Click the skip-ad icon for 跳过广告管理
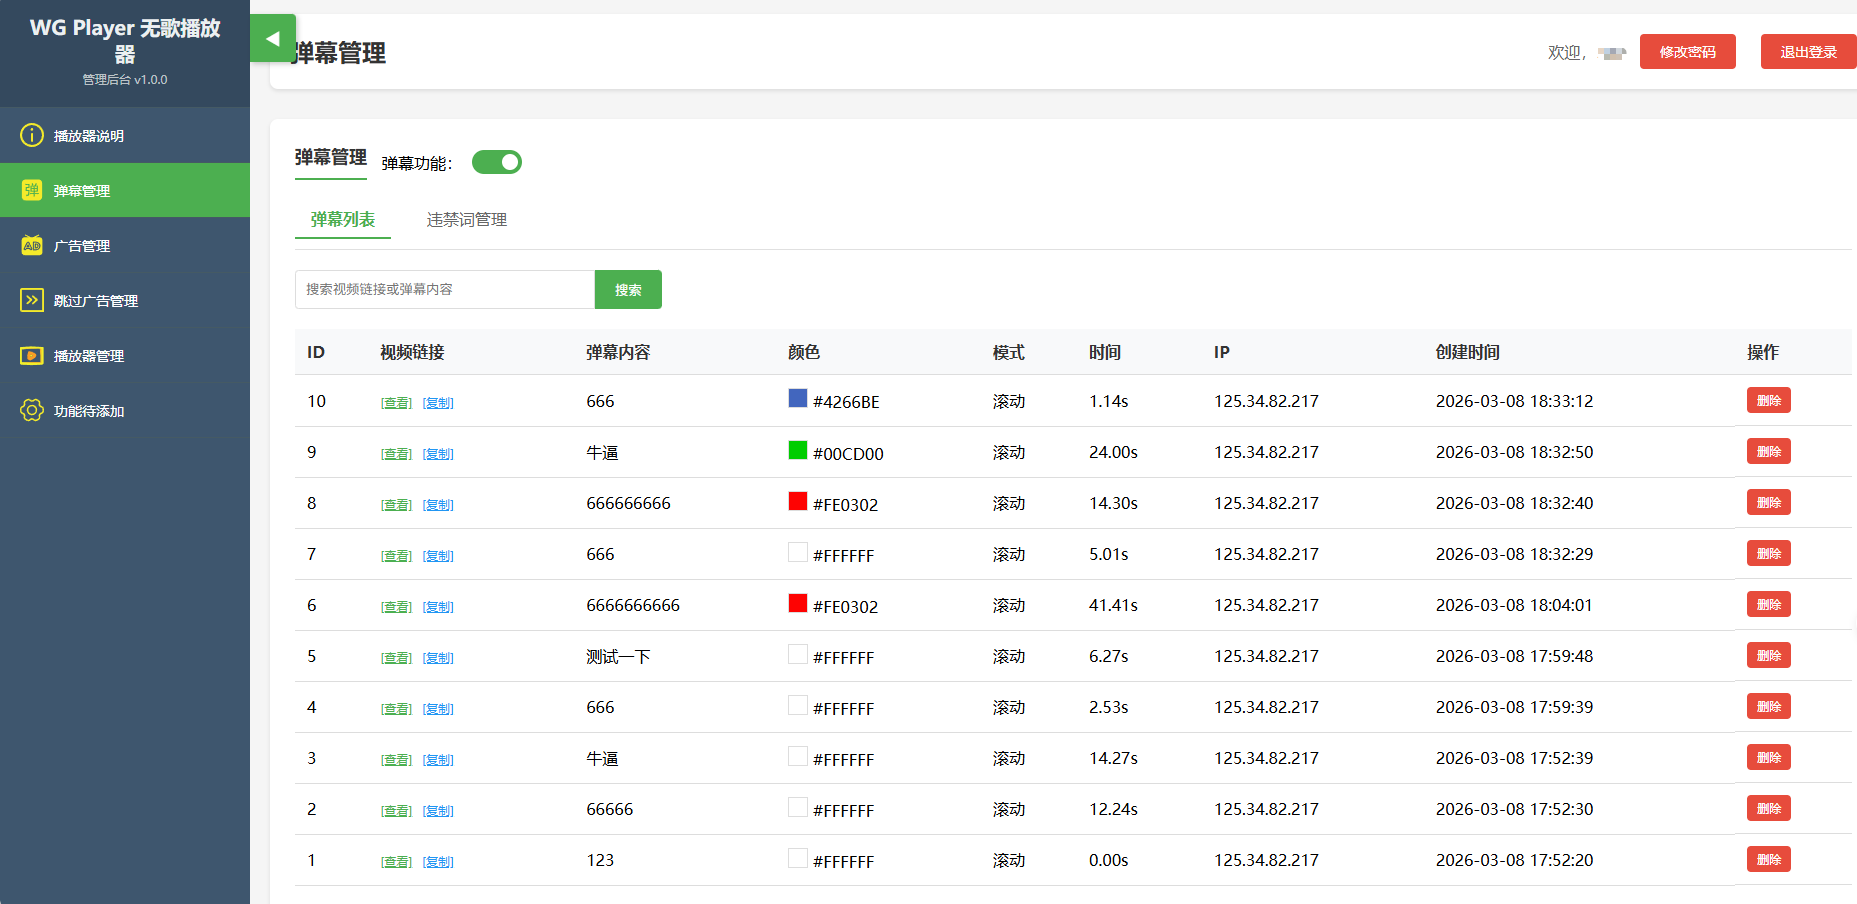Viewport: 1857px width, 904px height. [32, 300]
